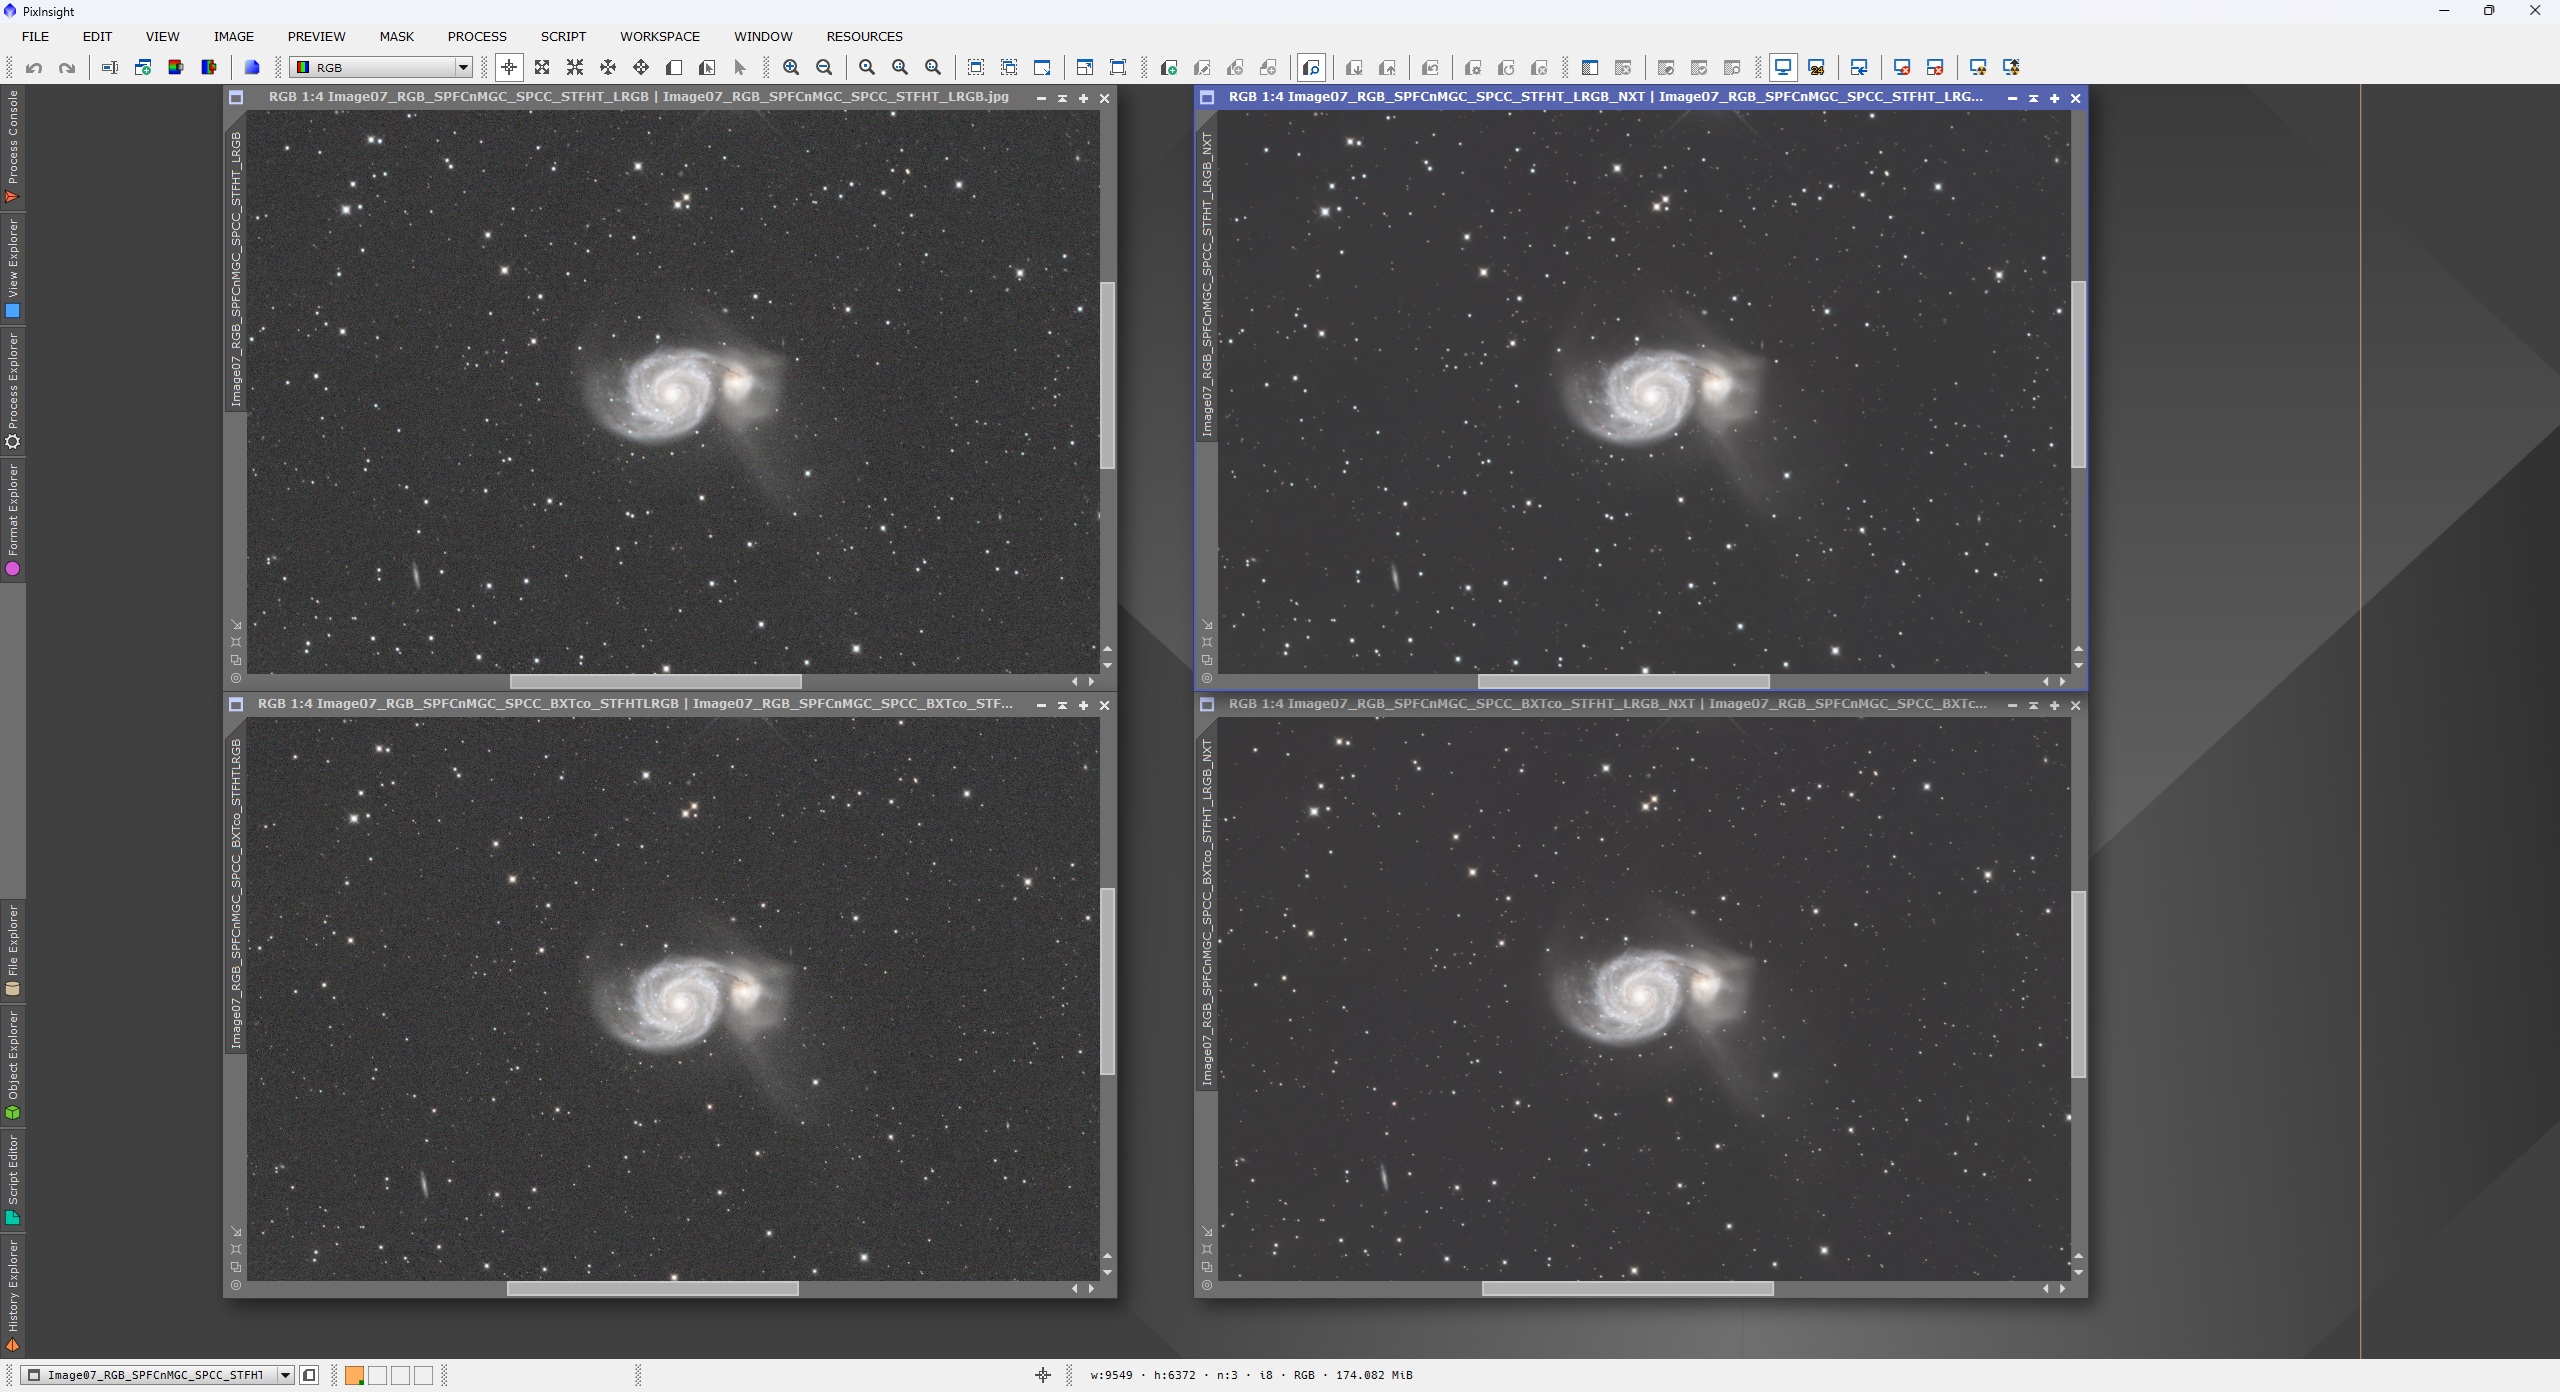Click horizontal scrollbar thumb of the bottom-right image
2560x1392 pixels.
pos(1627,1288)
